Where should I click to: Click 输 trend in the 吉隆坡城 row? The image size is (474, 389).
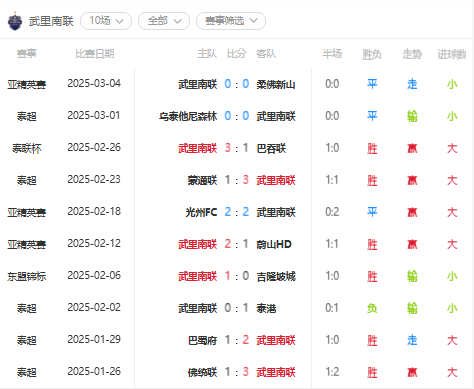point(412,276)
